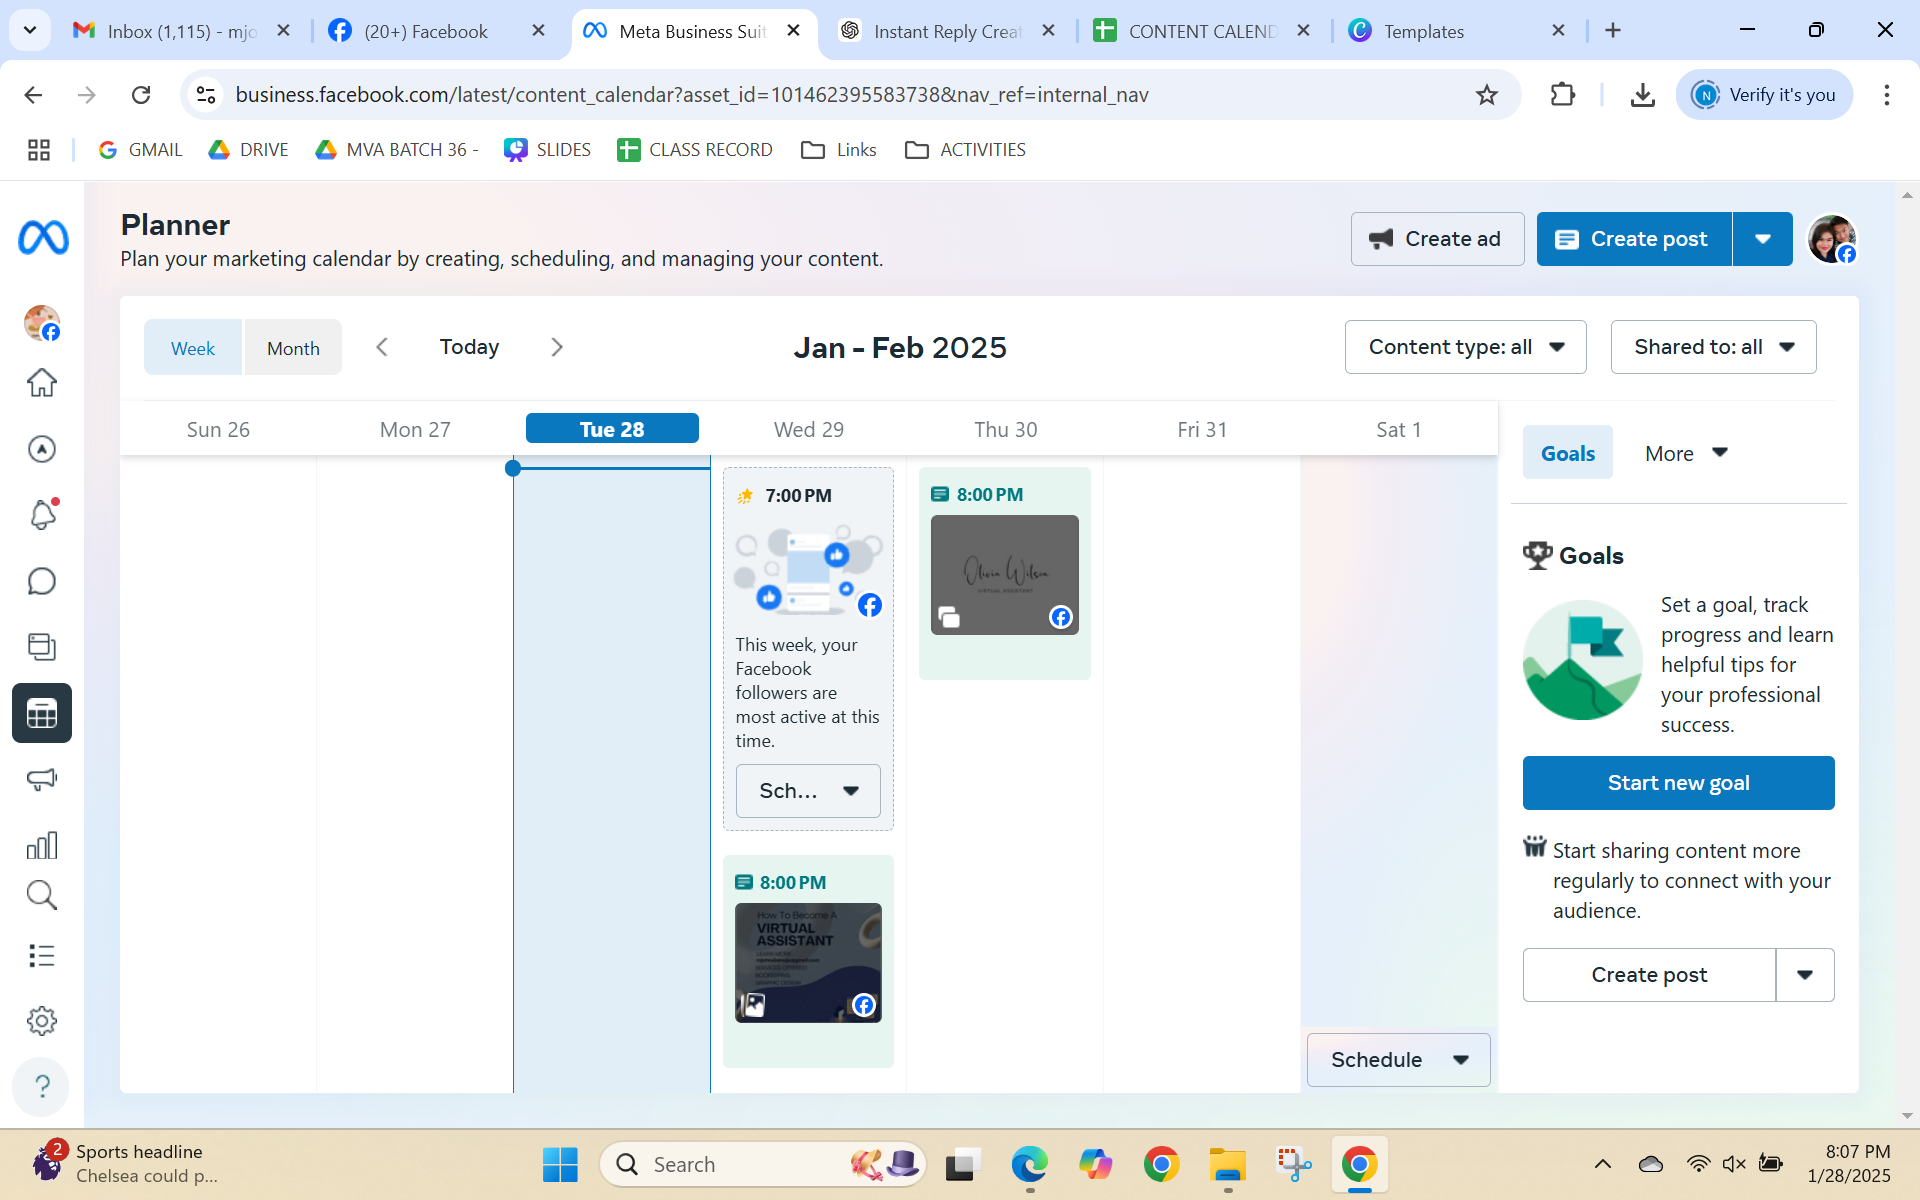The width and height of the screenshot is (1920, 1200).
Task: Switch the calendar to Week view
Action: click(193, 348)
